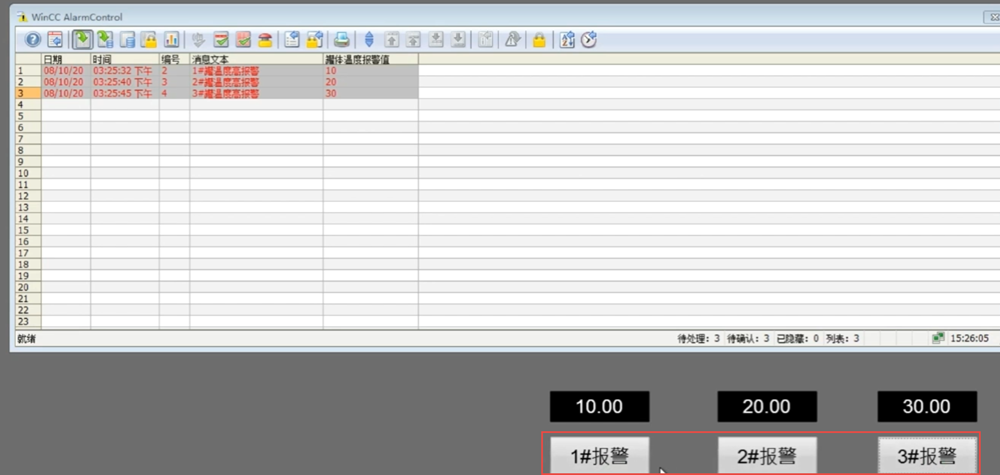Show the short-term archive list

105,40
